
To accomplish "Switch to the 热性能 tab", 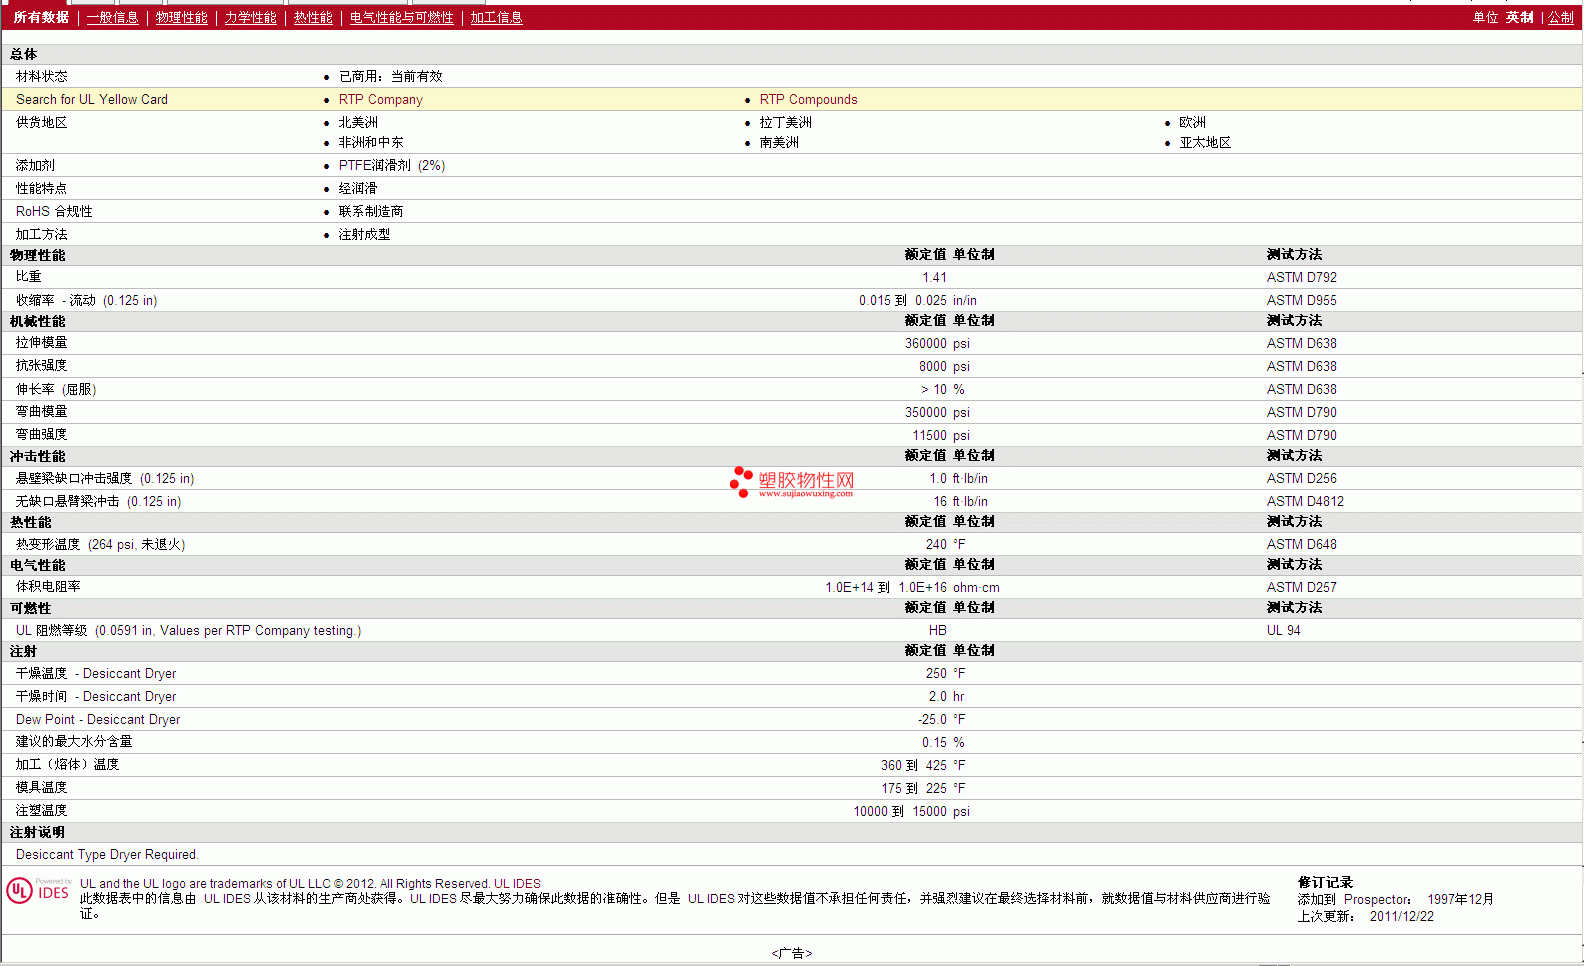I will click(313, 18).
